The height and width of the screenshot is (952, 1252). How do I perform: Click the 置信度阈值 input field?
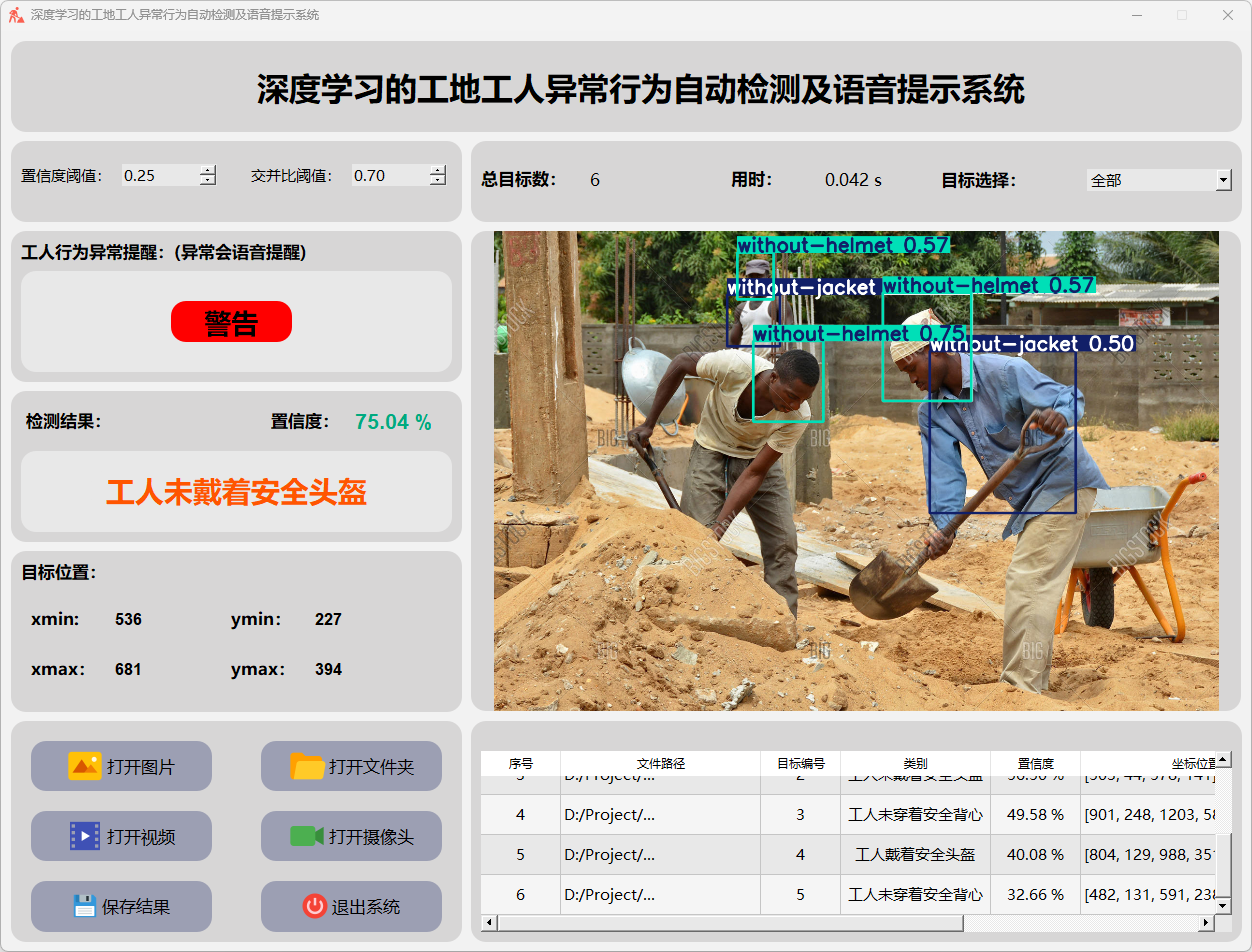pyautogui.click(x=160, y=176)
